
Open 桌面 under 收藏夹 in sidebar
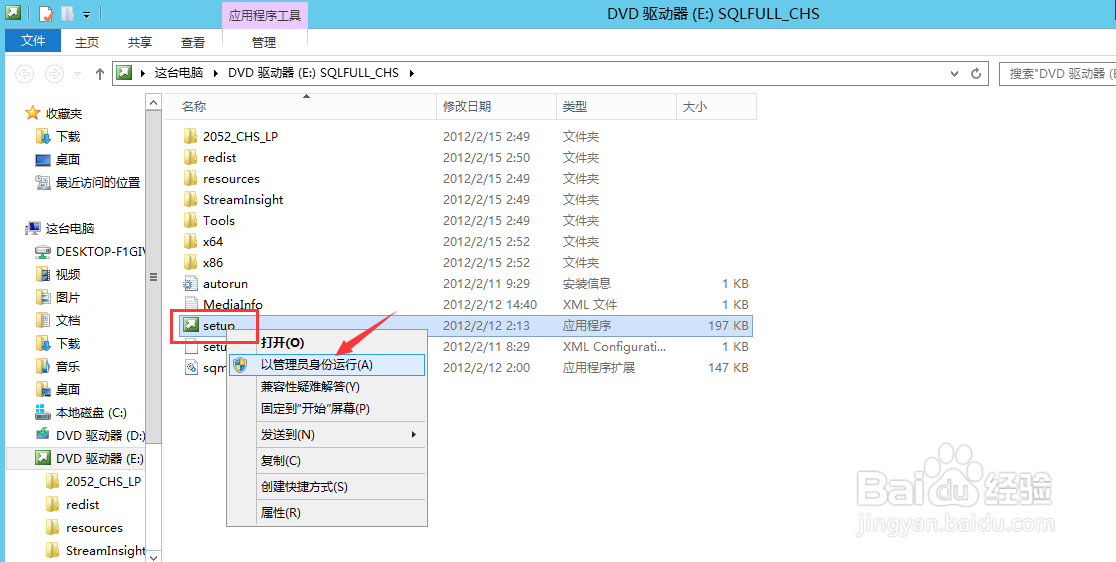point(68,160)
